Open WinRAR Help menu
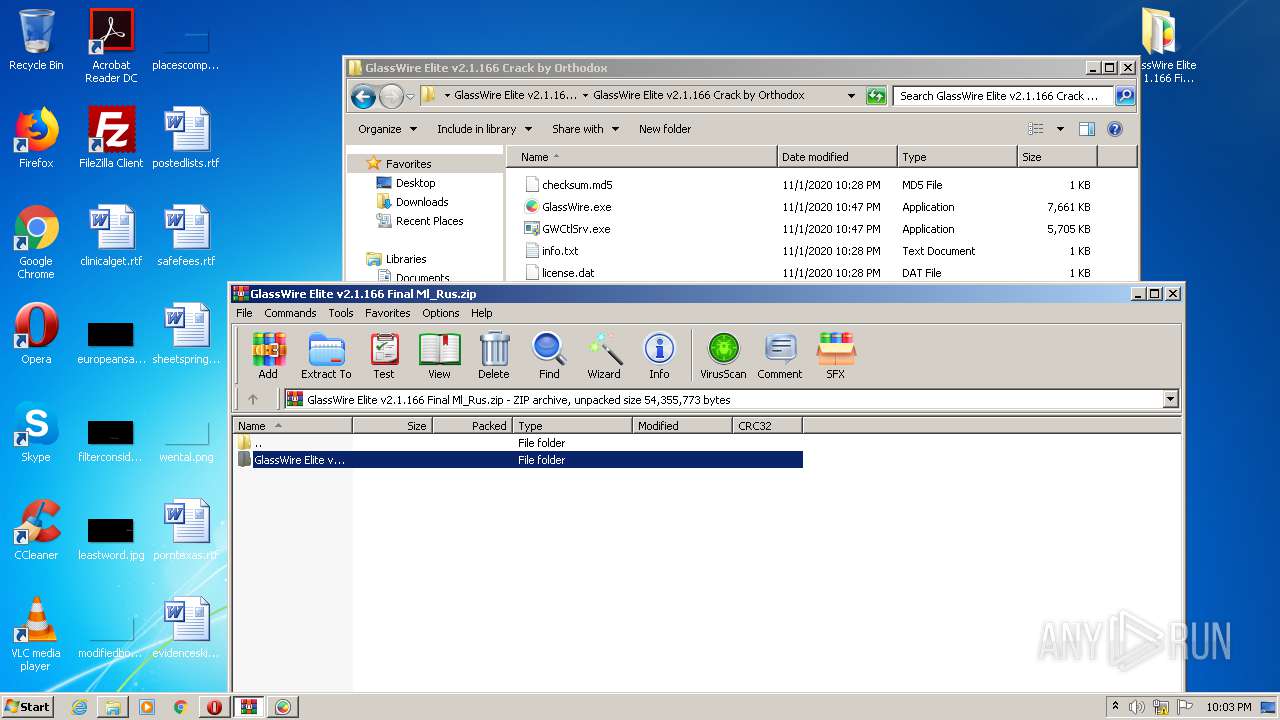The width and height of the screenshot is (1280, 720). (x=482, y=313)
